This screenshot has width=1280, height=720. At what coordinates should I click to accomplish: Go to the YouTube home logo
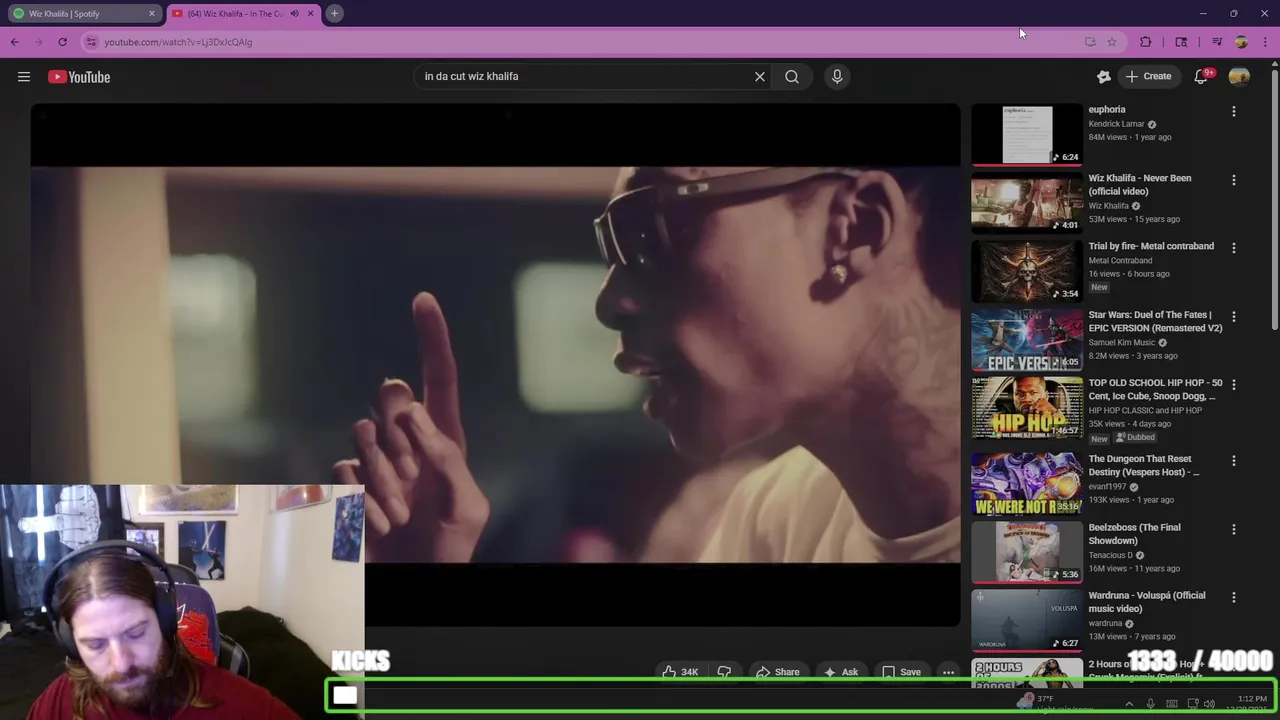[79, 77]
